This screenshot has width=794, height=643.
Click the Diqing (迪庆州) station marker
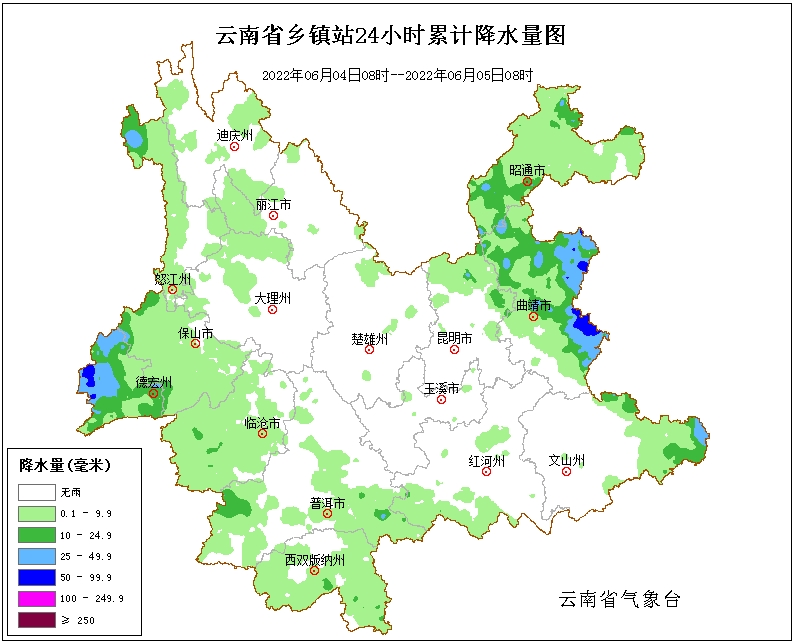pyautogui.click(x=235, y=147)
